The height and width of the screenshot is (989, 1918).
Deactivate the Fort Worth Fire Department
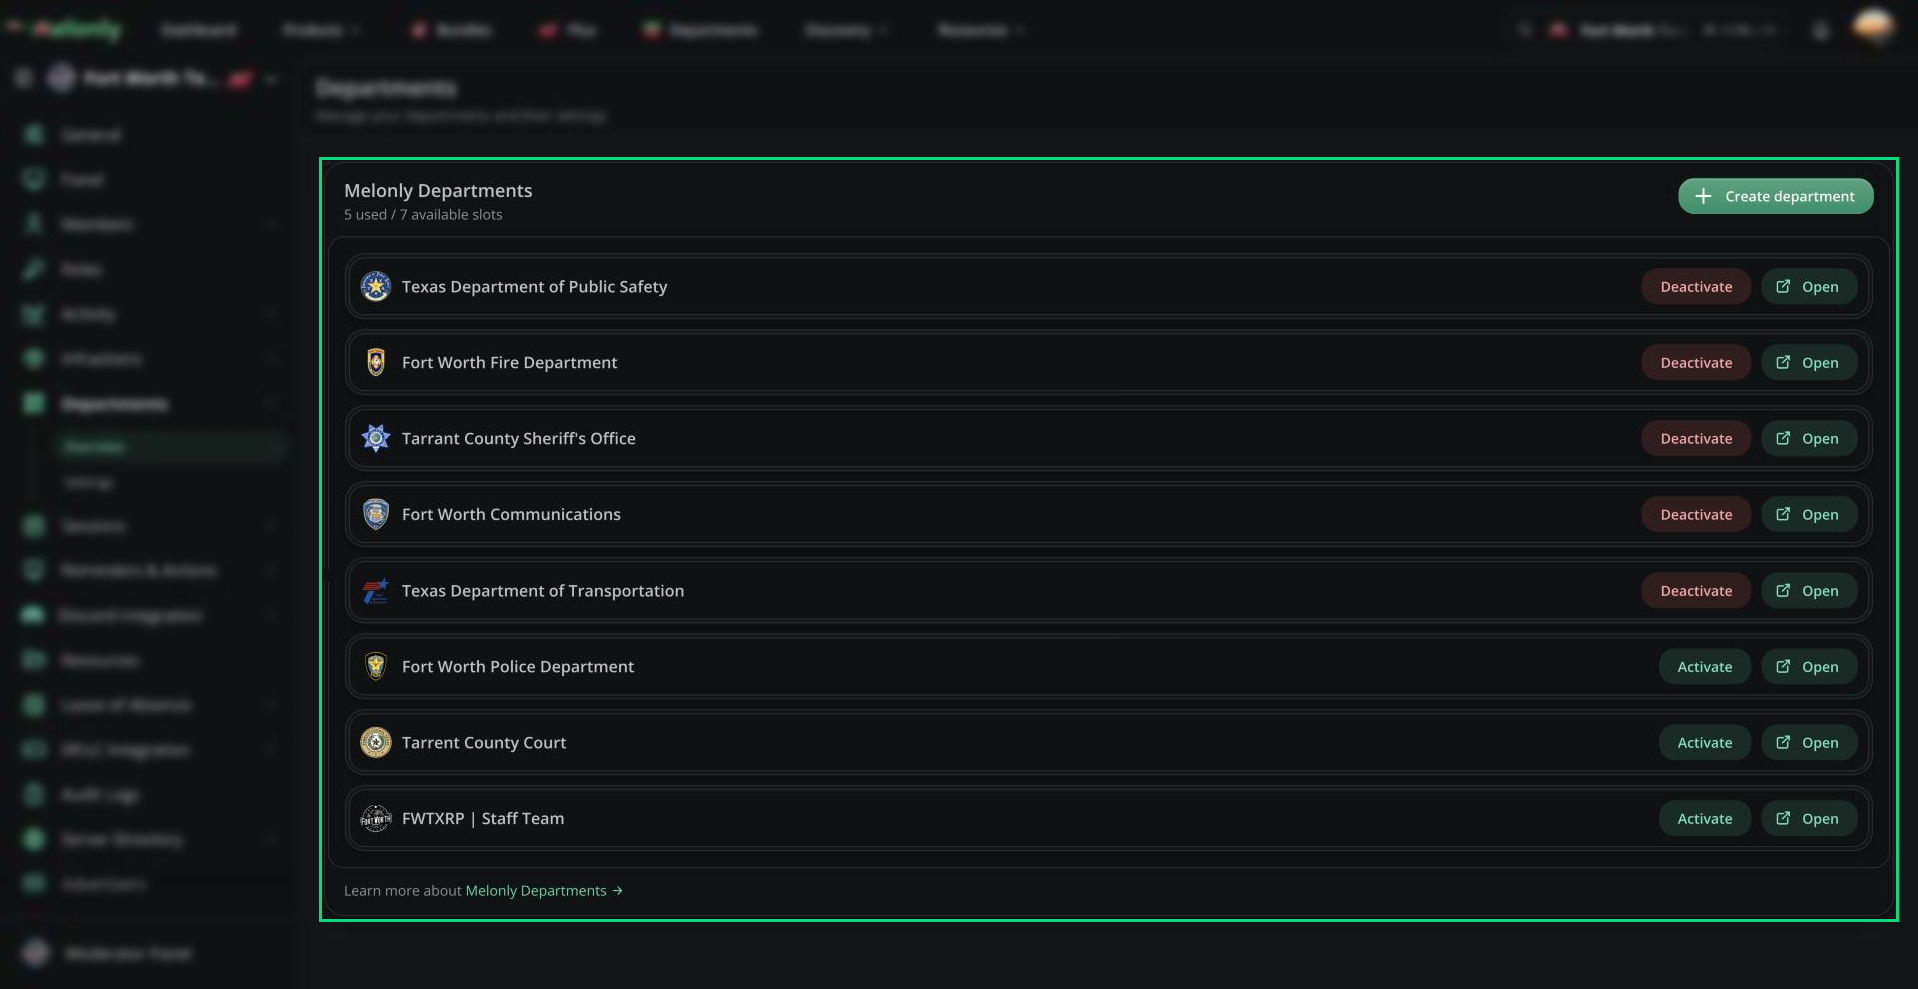[x=1696, y=363]
